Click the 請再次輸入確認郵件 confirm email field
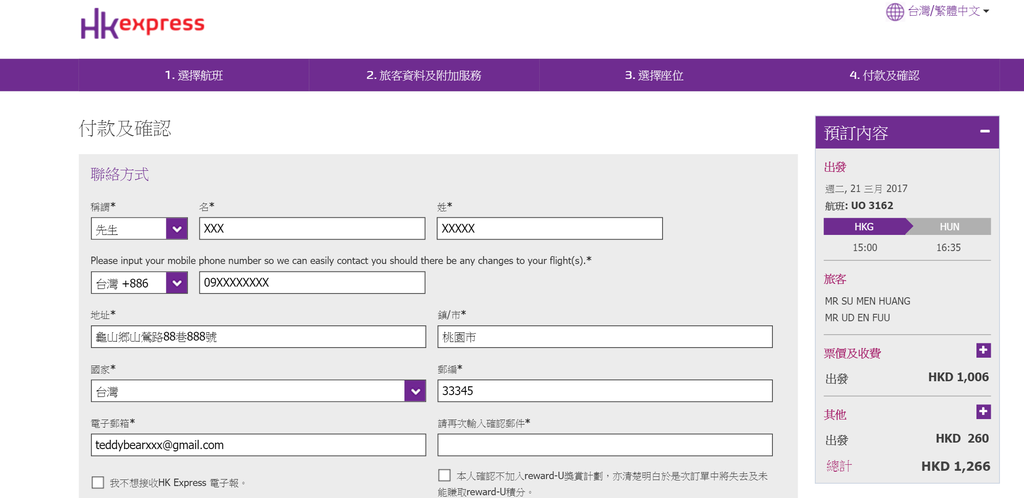This screenshot has height=498, width=1024. coord(605,444)
